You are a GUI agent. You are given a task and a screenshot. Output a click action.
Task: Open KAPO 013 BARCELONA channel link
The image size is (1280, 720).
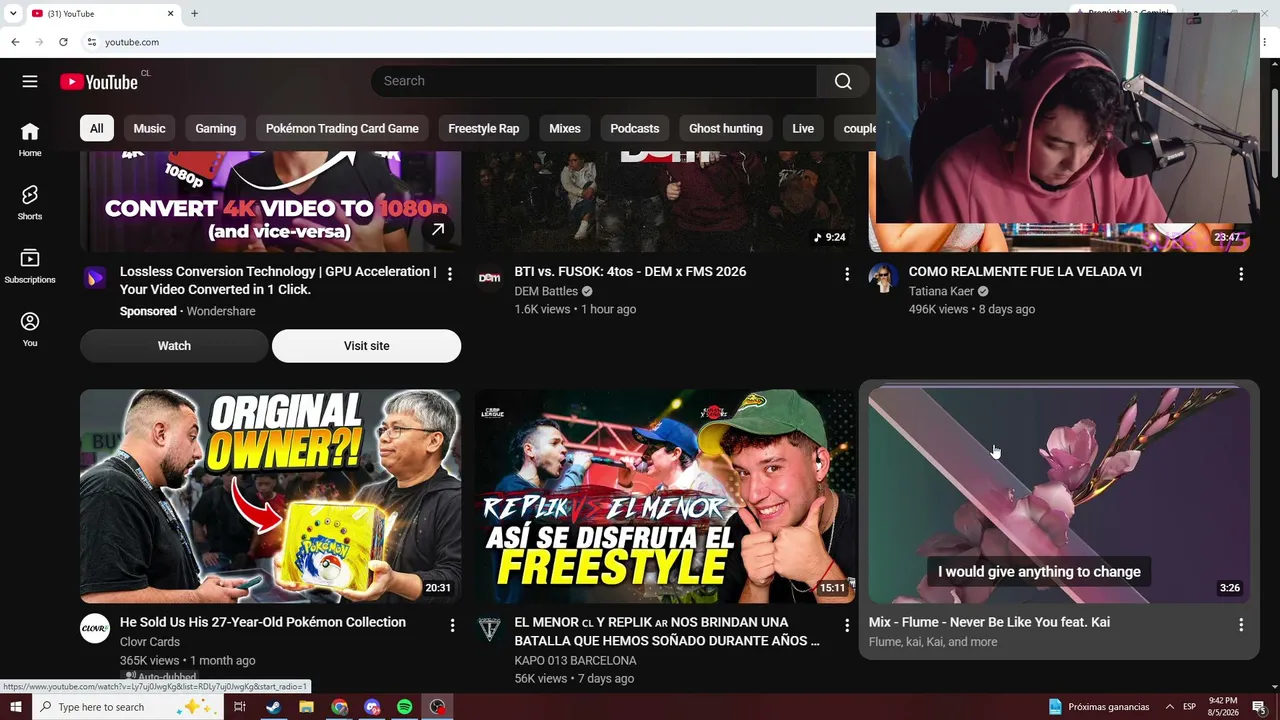[x=575, y=660]
